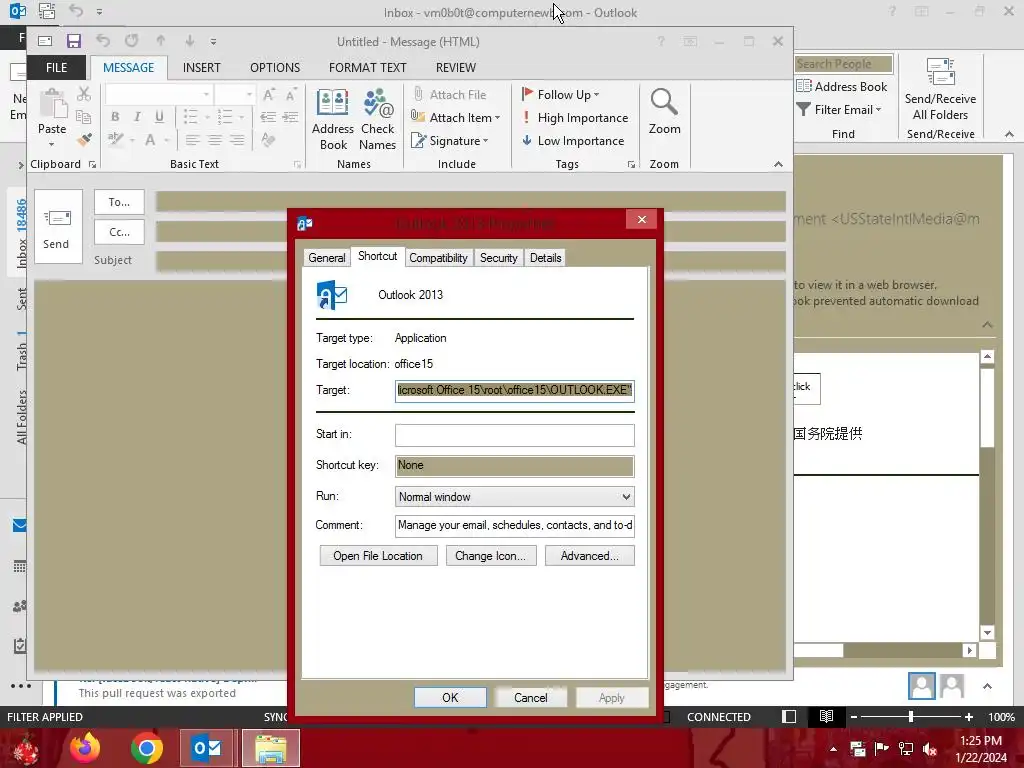Click the Check Names icon
1024x768 pixels.
(377, 120)
